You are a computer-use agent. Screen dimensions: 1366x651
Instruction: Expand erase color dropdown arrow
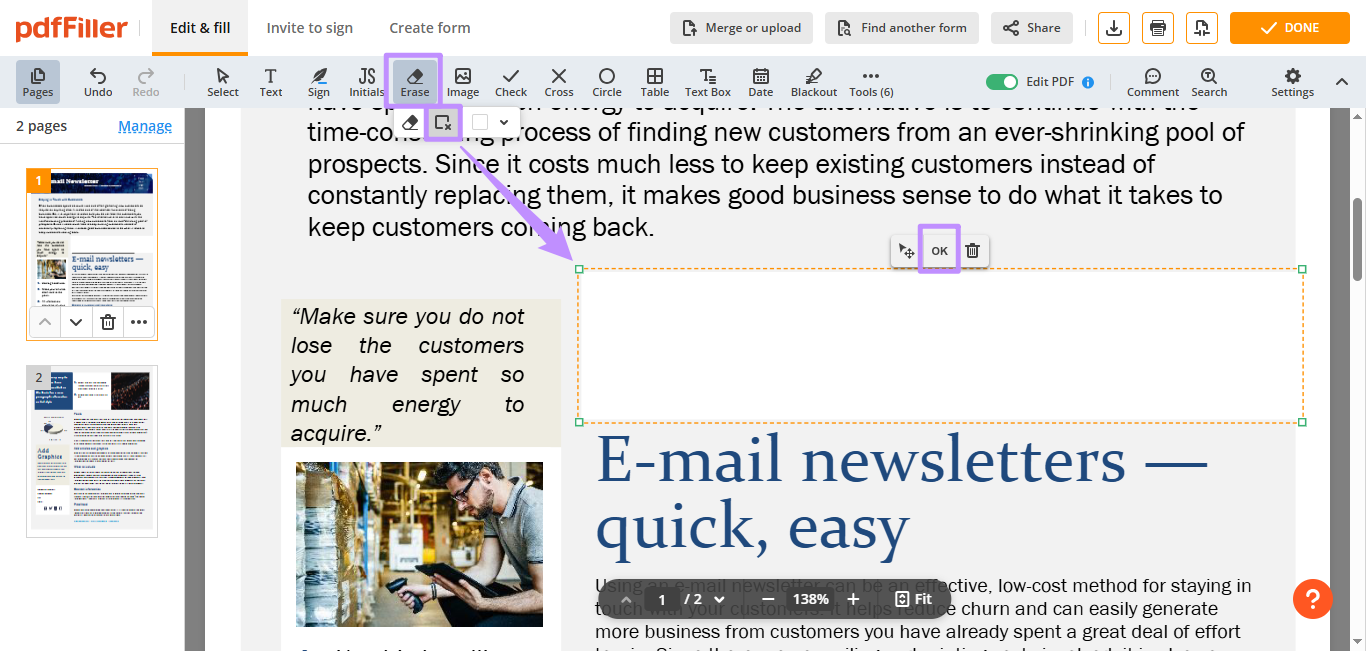coord(504,122)
